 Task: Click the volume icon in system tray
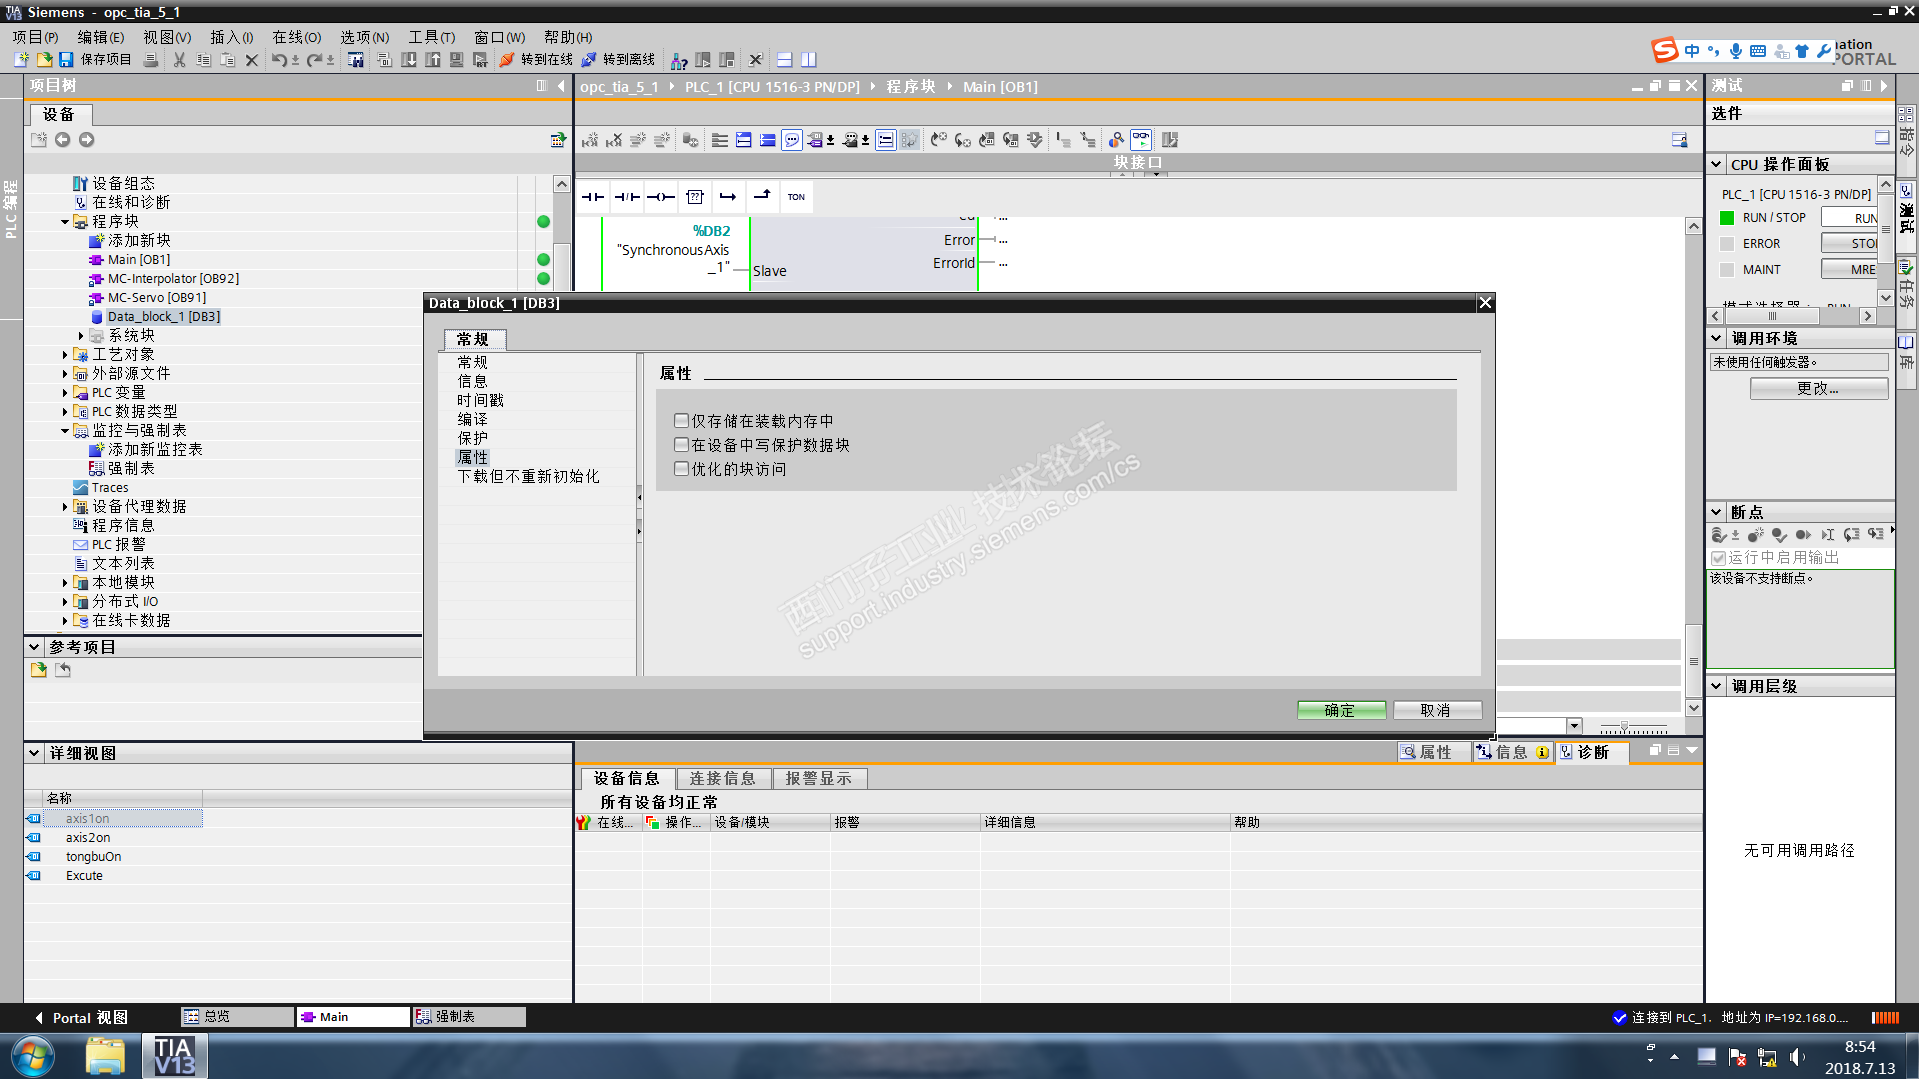[x=1798, y=1057]
